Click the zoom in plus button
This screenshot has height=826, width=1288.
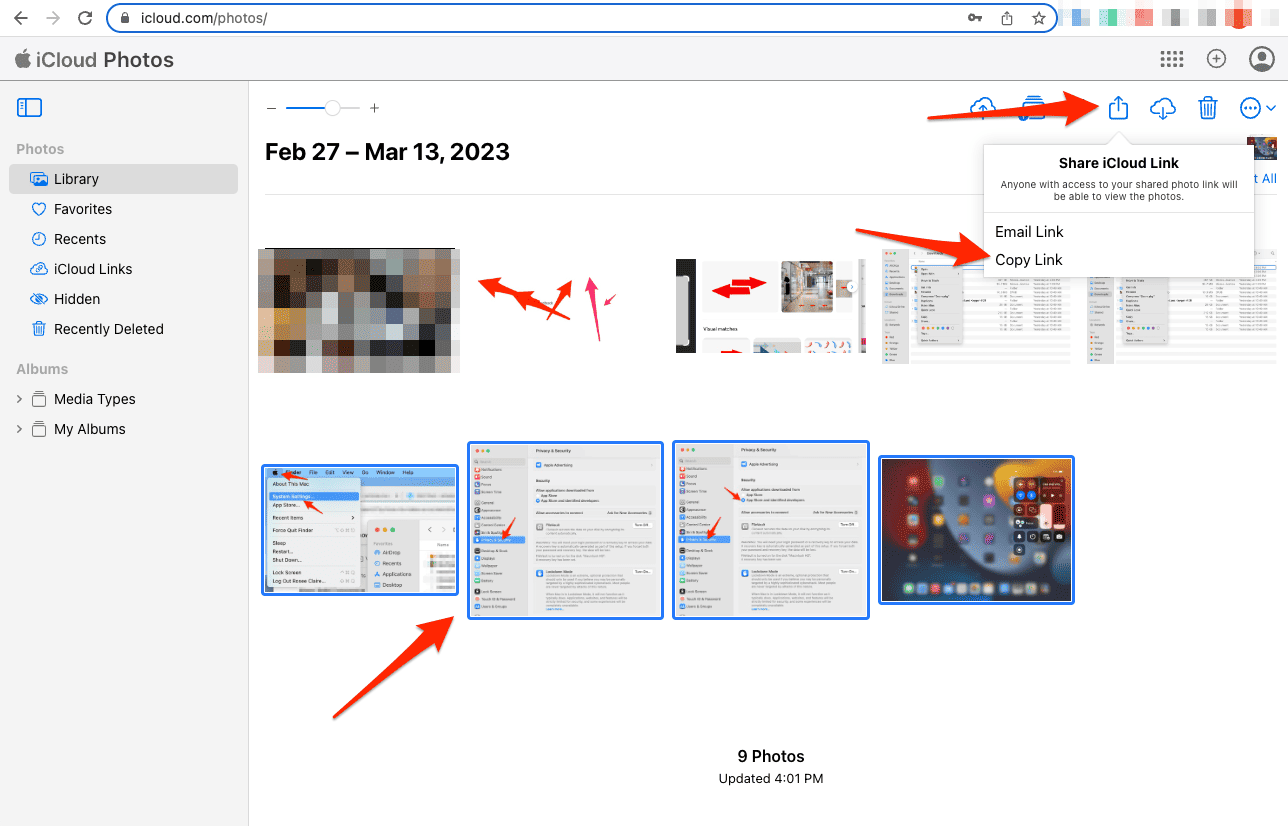[375, 108]
